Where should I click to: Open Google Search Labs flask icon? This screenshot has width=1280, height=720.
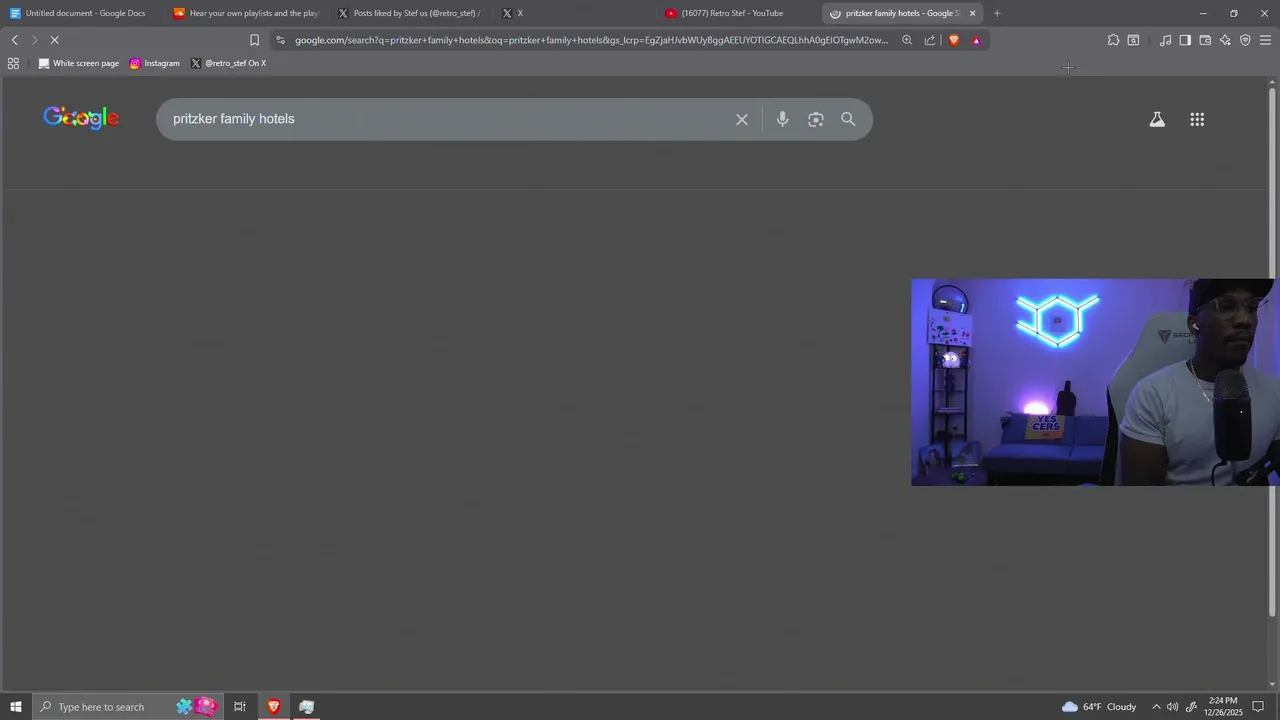pos(1157,119)
